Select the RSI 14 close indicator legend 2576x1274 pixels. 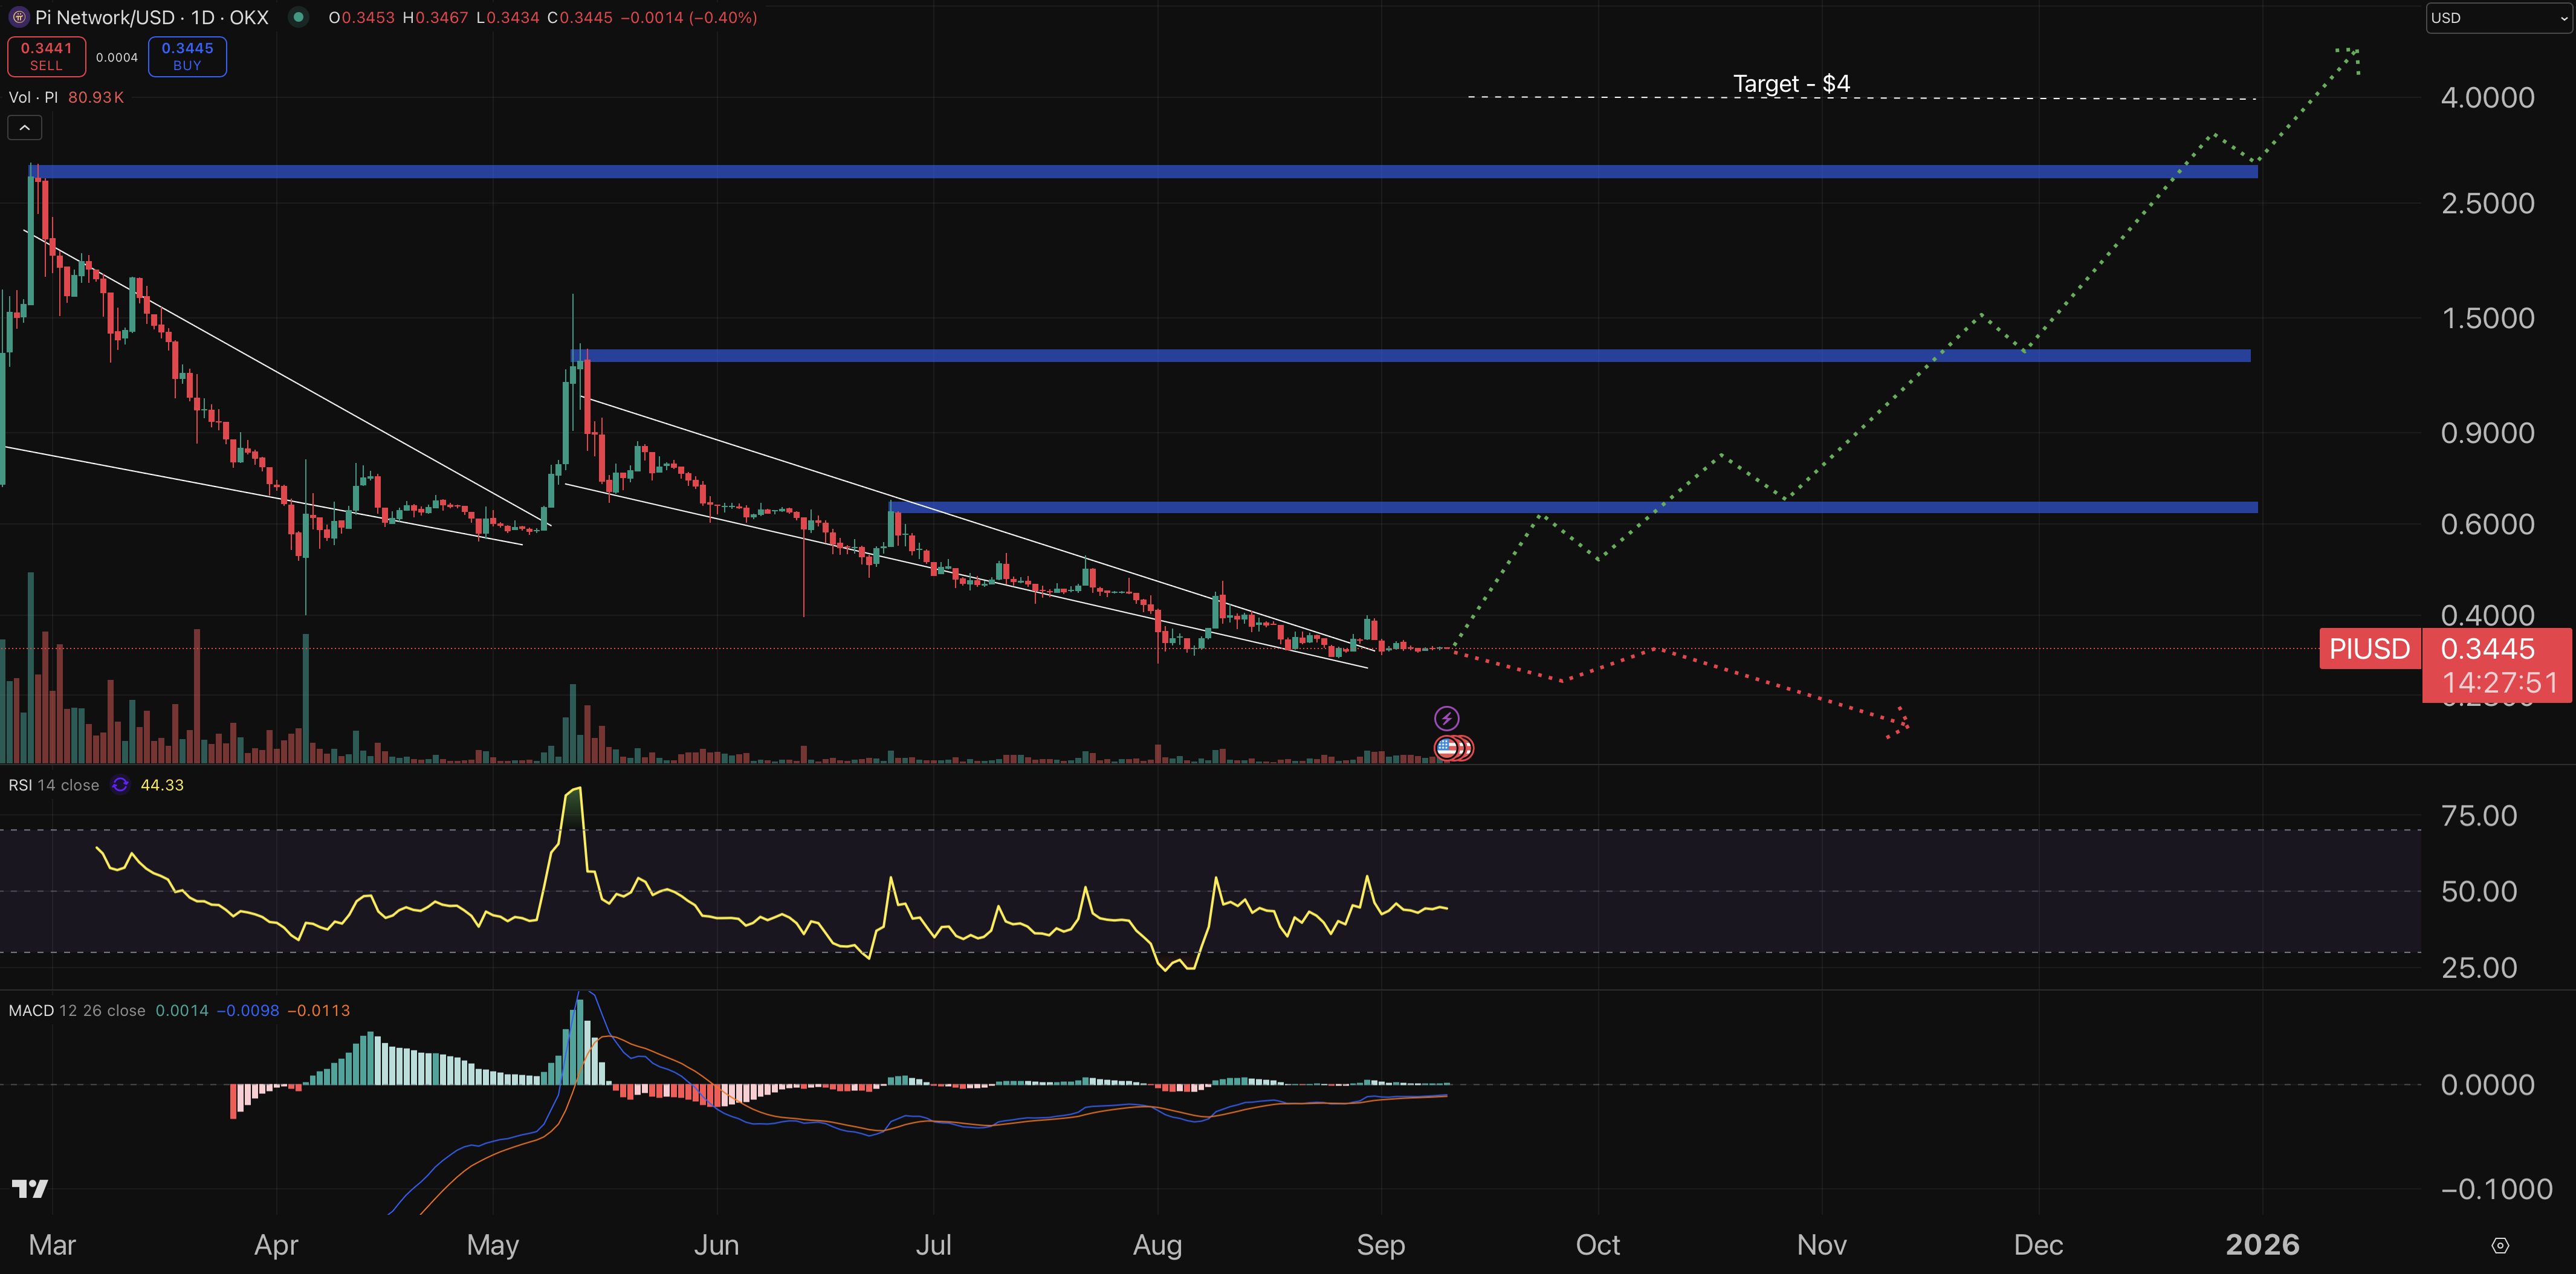[x=54, y=785]
